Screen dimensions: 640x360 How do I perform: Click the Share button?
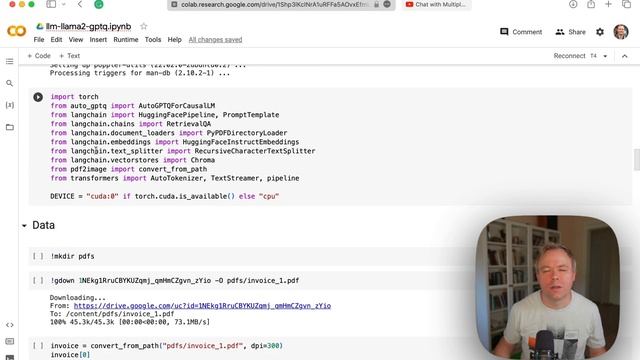pos(571,32)
